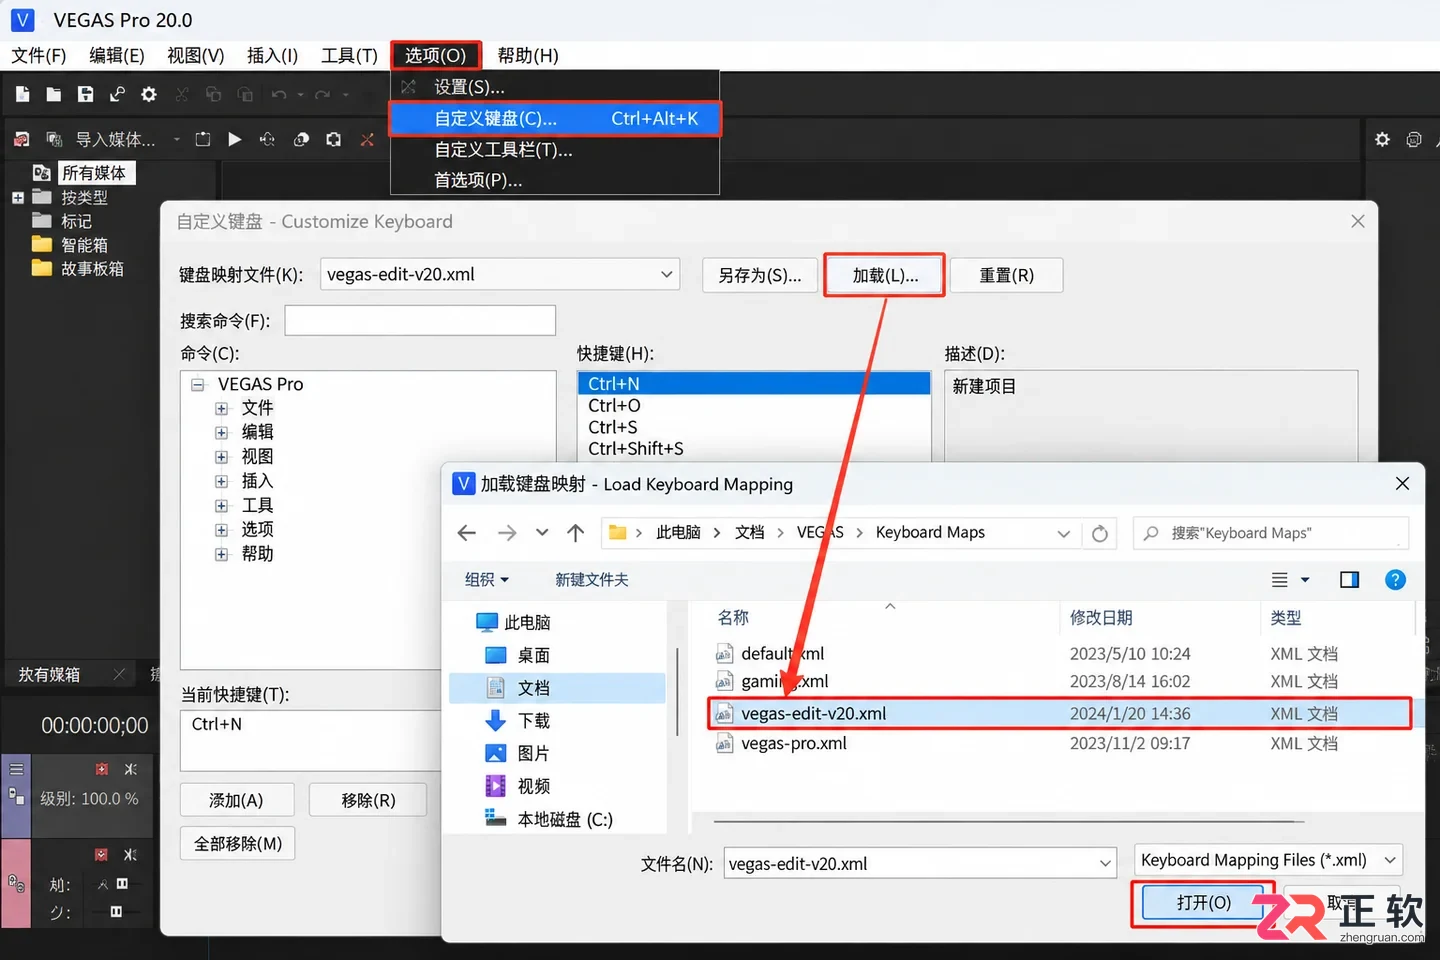Expand the 文件 command tree node
The image size is (1440, 960).
222,409
